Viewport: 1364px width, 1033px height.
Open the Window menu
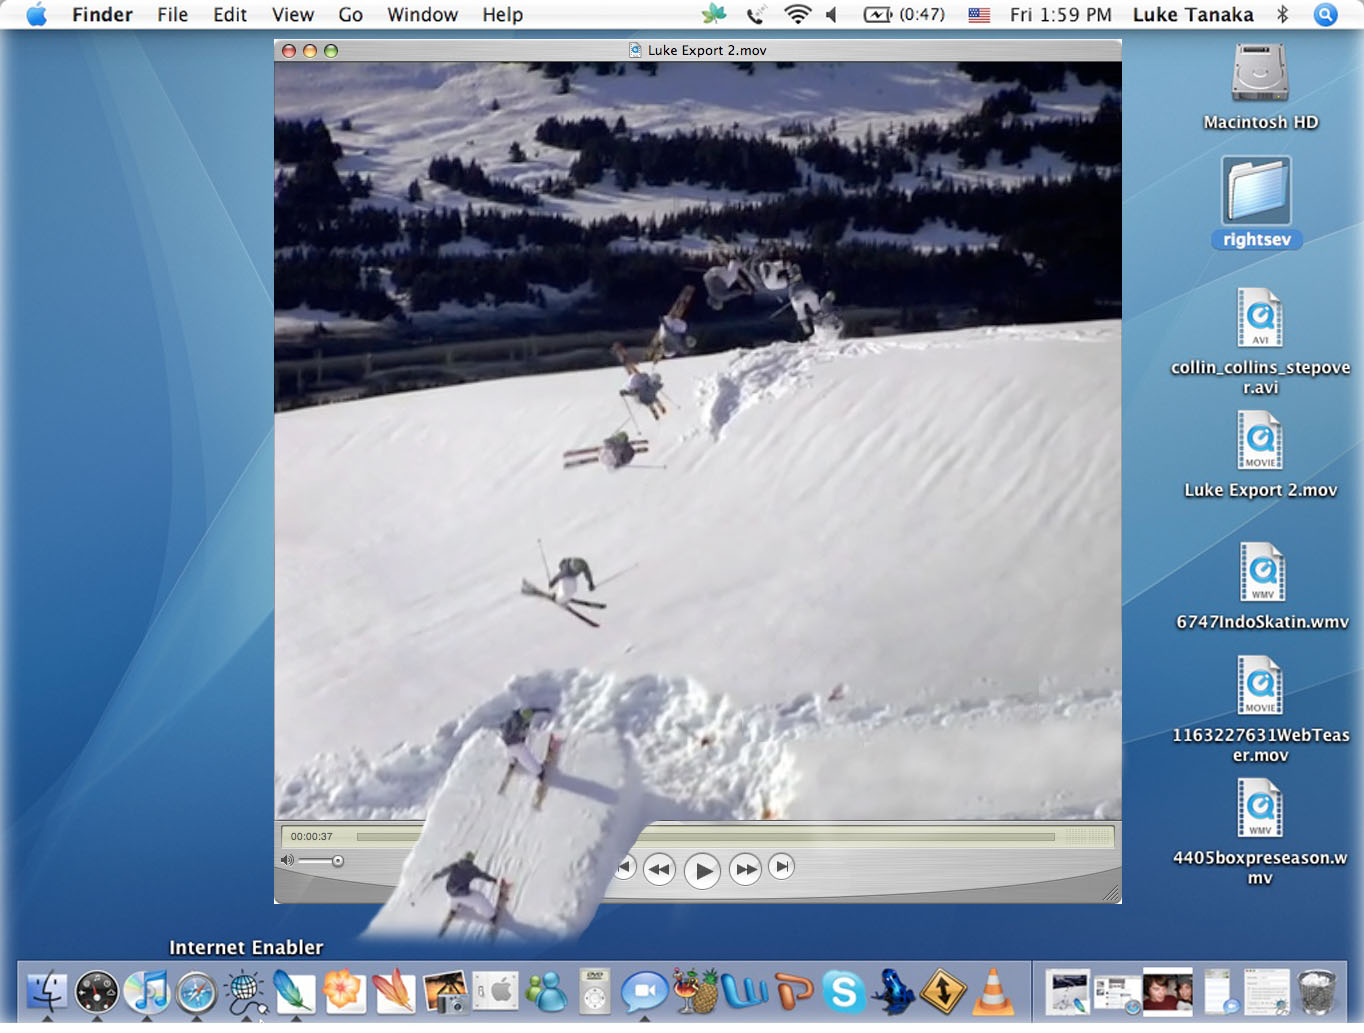[422, 14]
